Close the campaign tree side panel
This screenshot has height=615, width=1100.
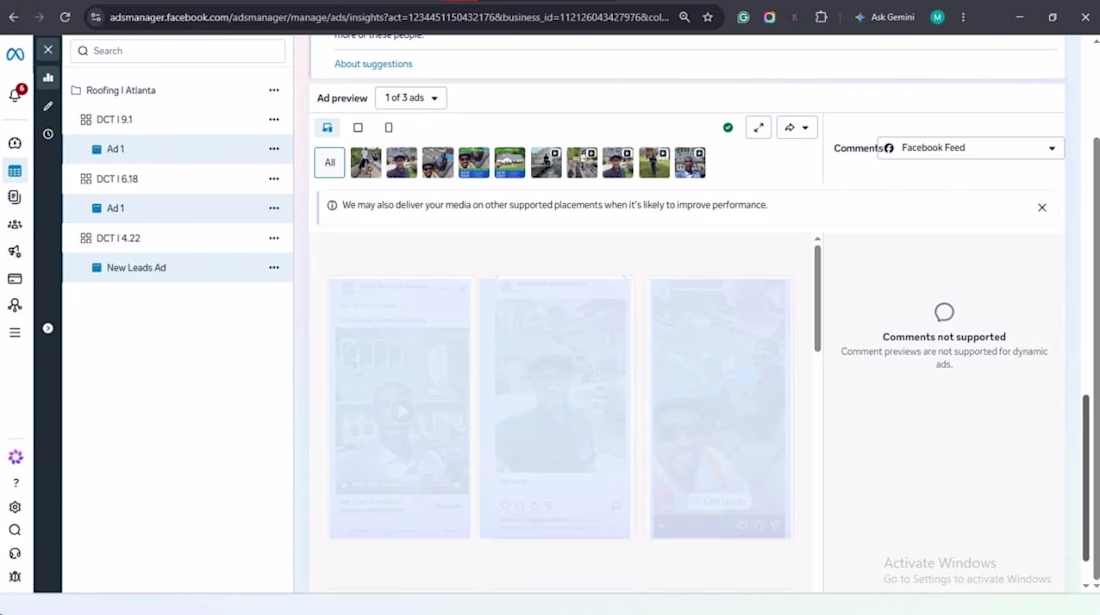[x=48, y=49]
